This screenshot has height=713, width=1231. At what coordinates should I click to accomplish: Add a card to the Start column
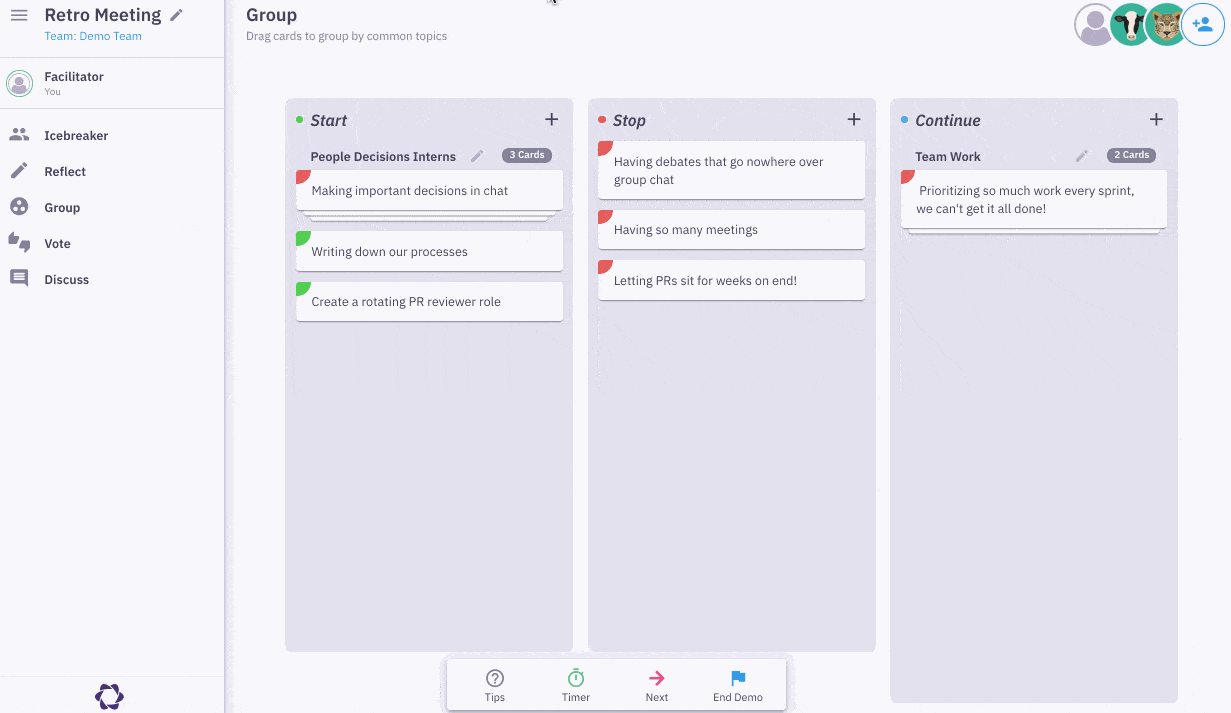(551, 120)
